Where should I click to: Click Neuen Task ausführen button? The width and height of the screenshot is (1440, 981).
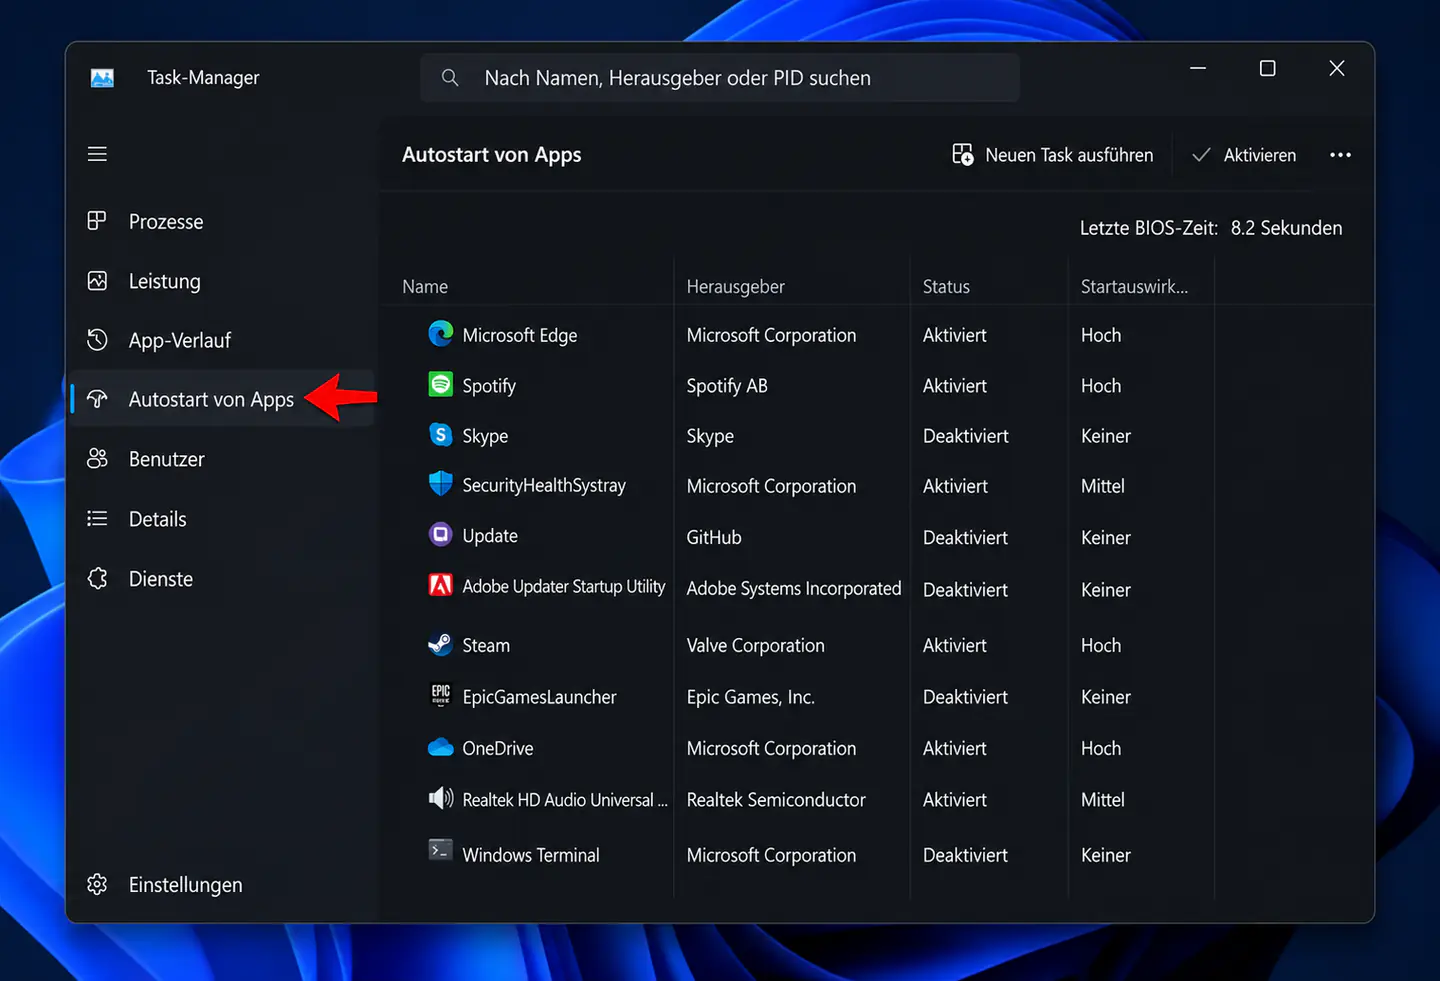click(x=1053, y=155)
